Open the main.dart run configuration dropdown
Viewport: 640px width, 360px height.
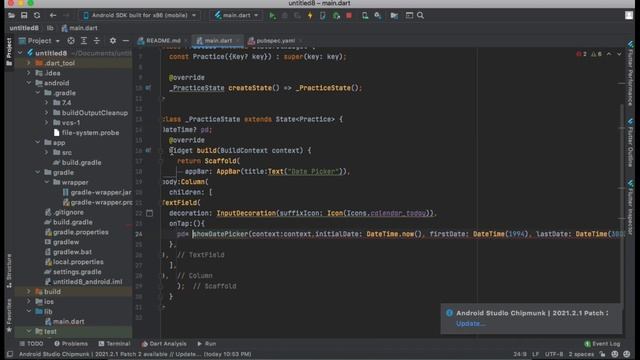[237, 16]
